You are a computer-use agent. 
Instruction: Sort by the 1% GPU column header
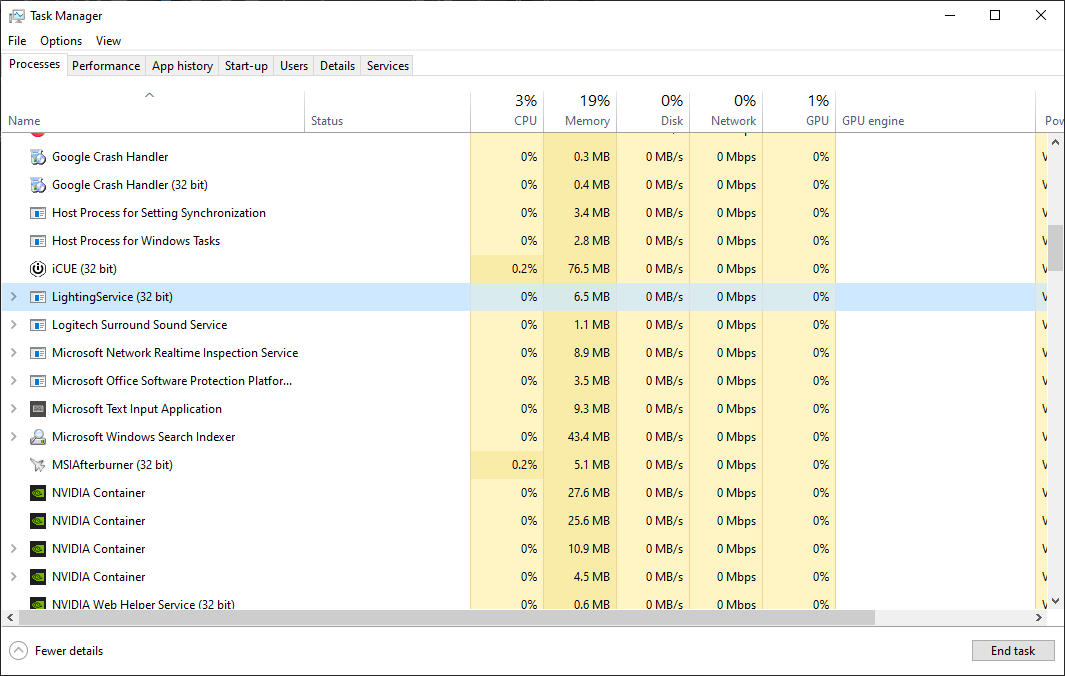799,111
